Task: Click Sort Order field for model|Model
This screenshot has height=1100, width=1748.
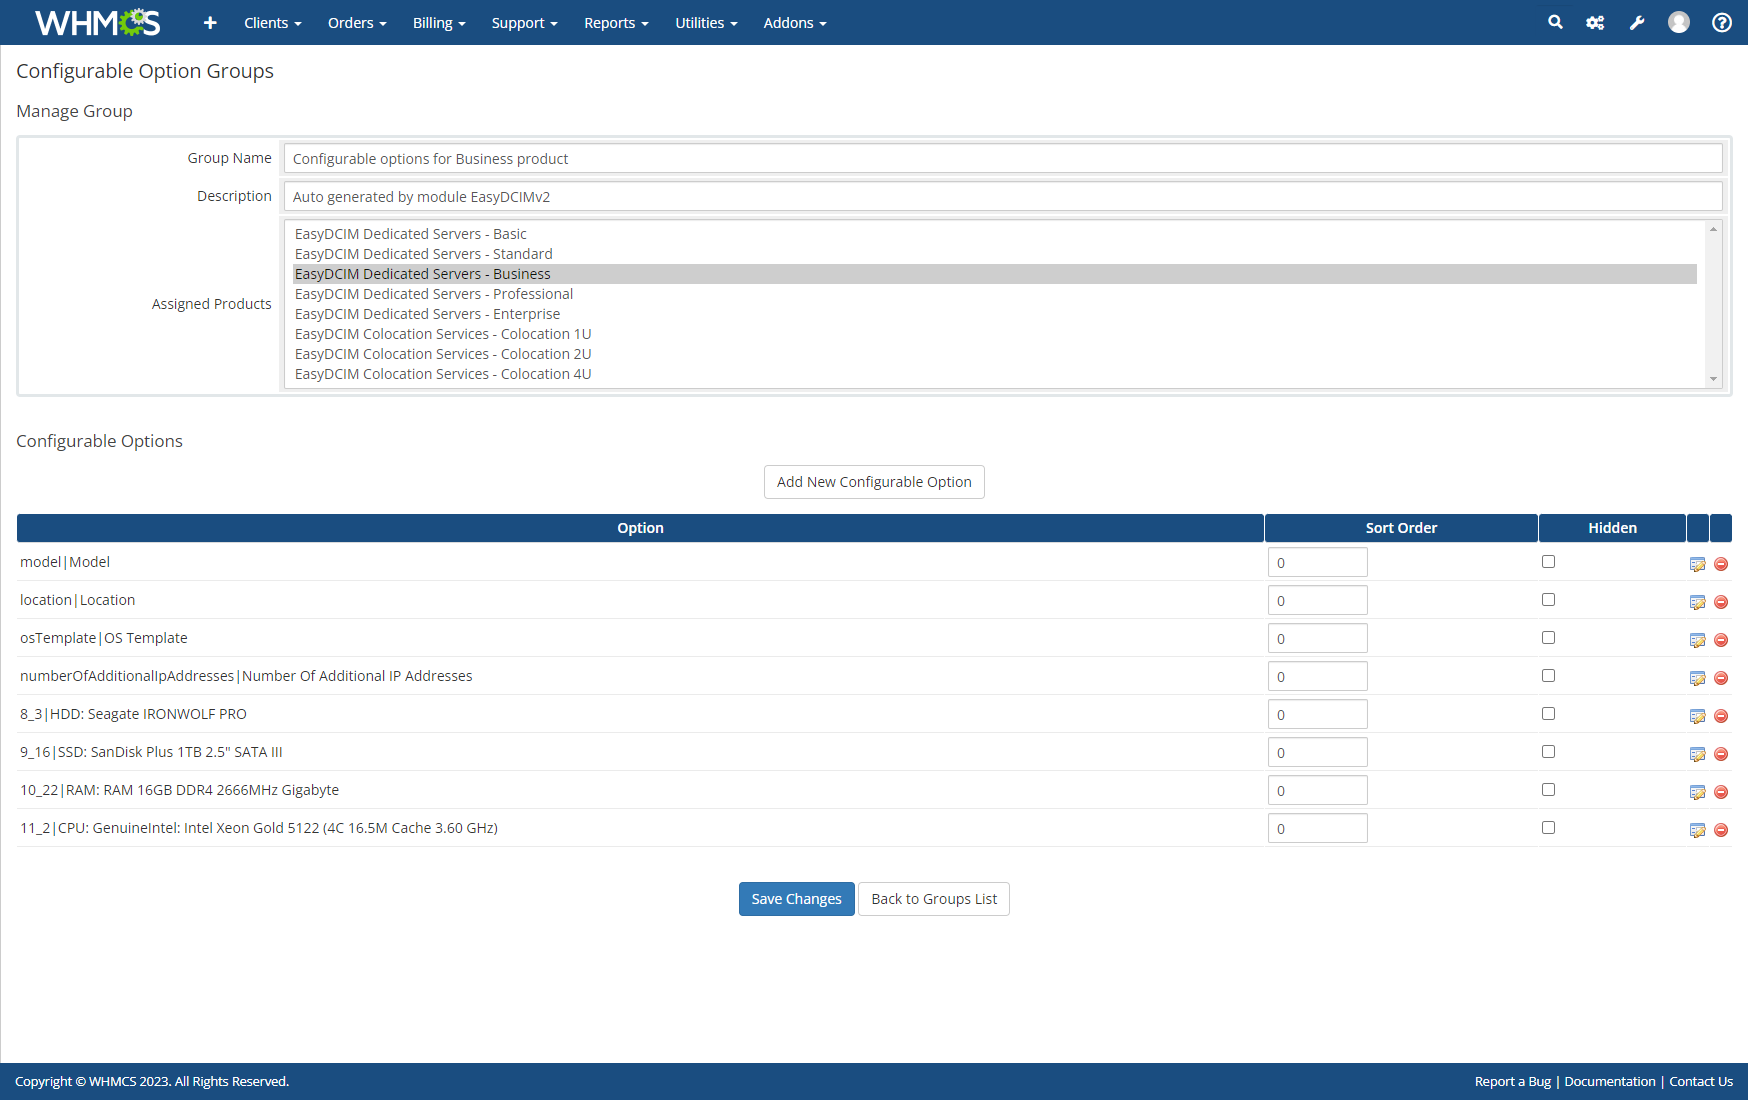Action: pos(1317,562)
